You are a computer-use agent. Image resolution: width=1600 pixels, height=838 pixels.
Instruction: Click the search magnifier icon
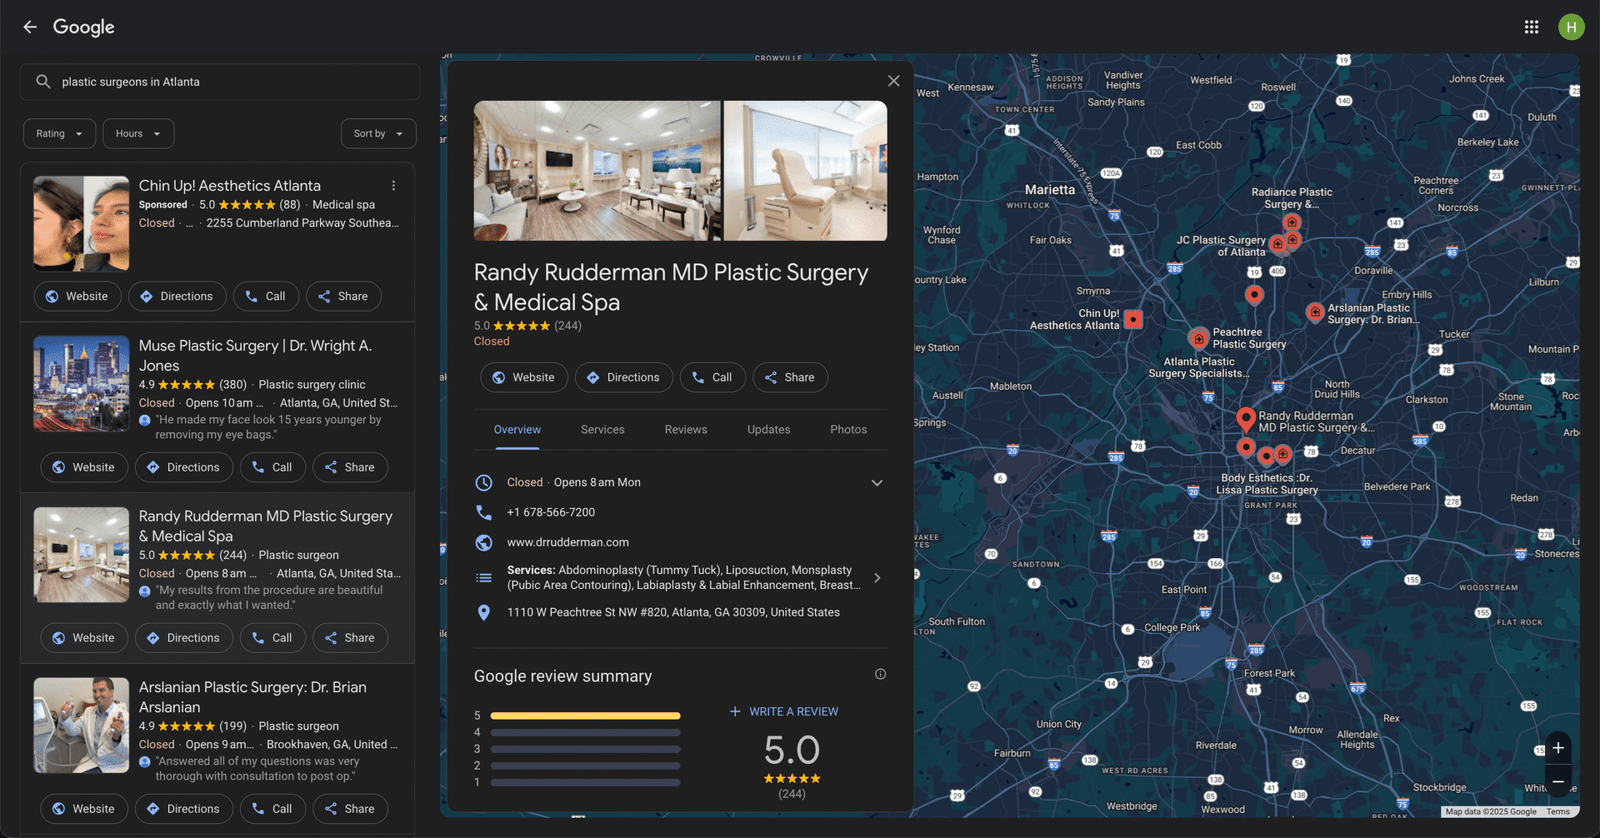click(43, 82)
